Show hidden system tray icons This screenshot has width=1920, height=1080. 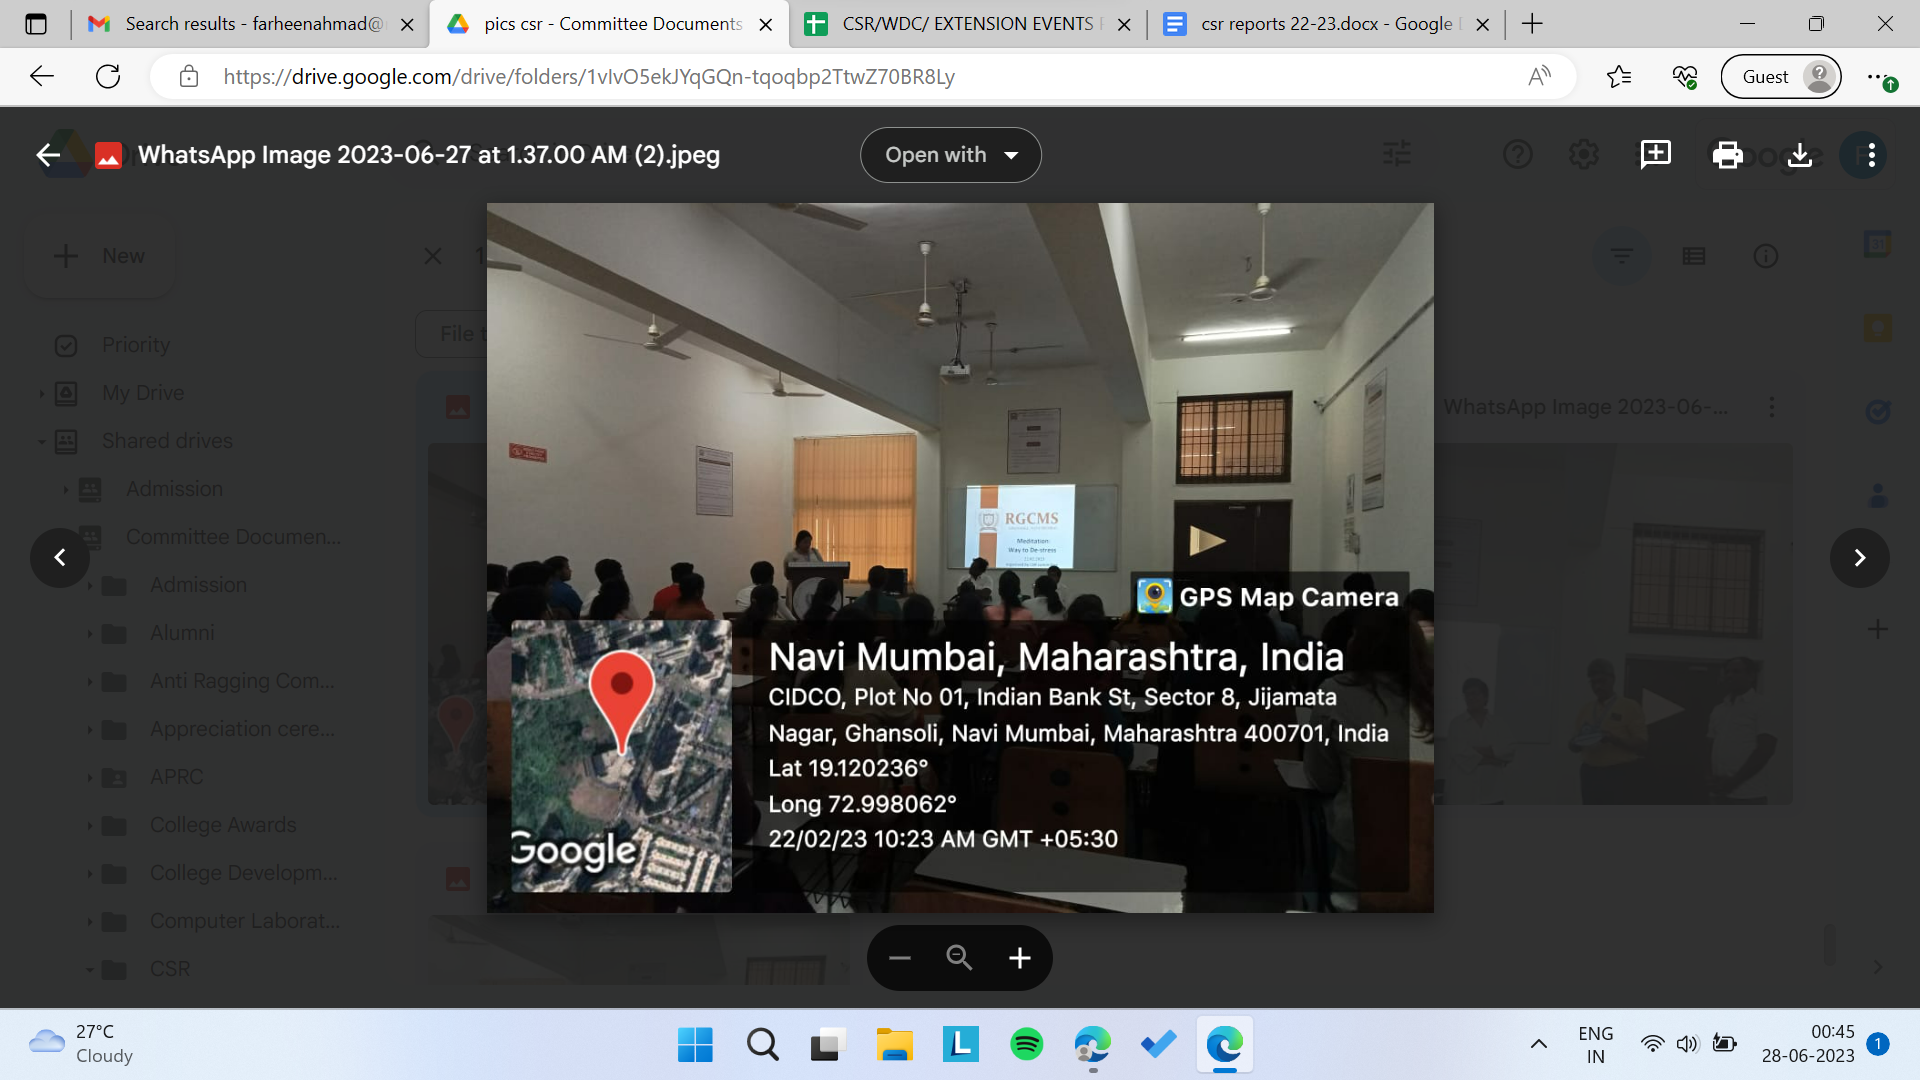click(1538, 1044)
